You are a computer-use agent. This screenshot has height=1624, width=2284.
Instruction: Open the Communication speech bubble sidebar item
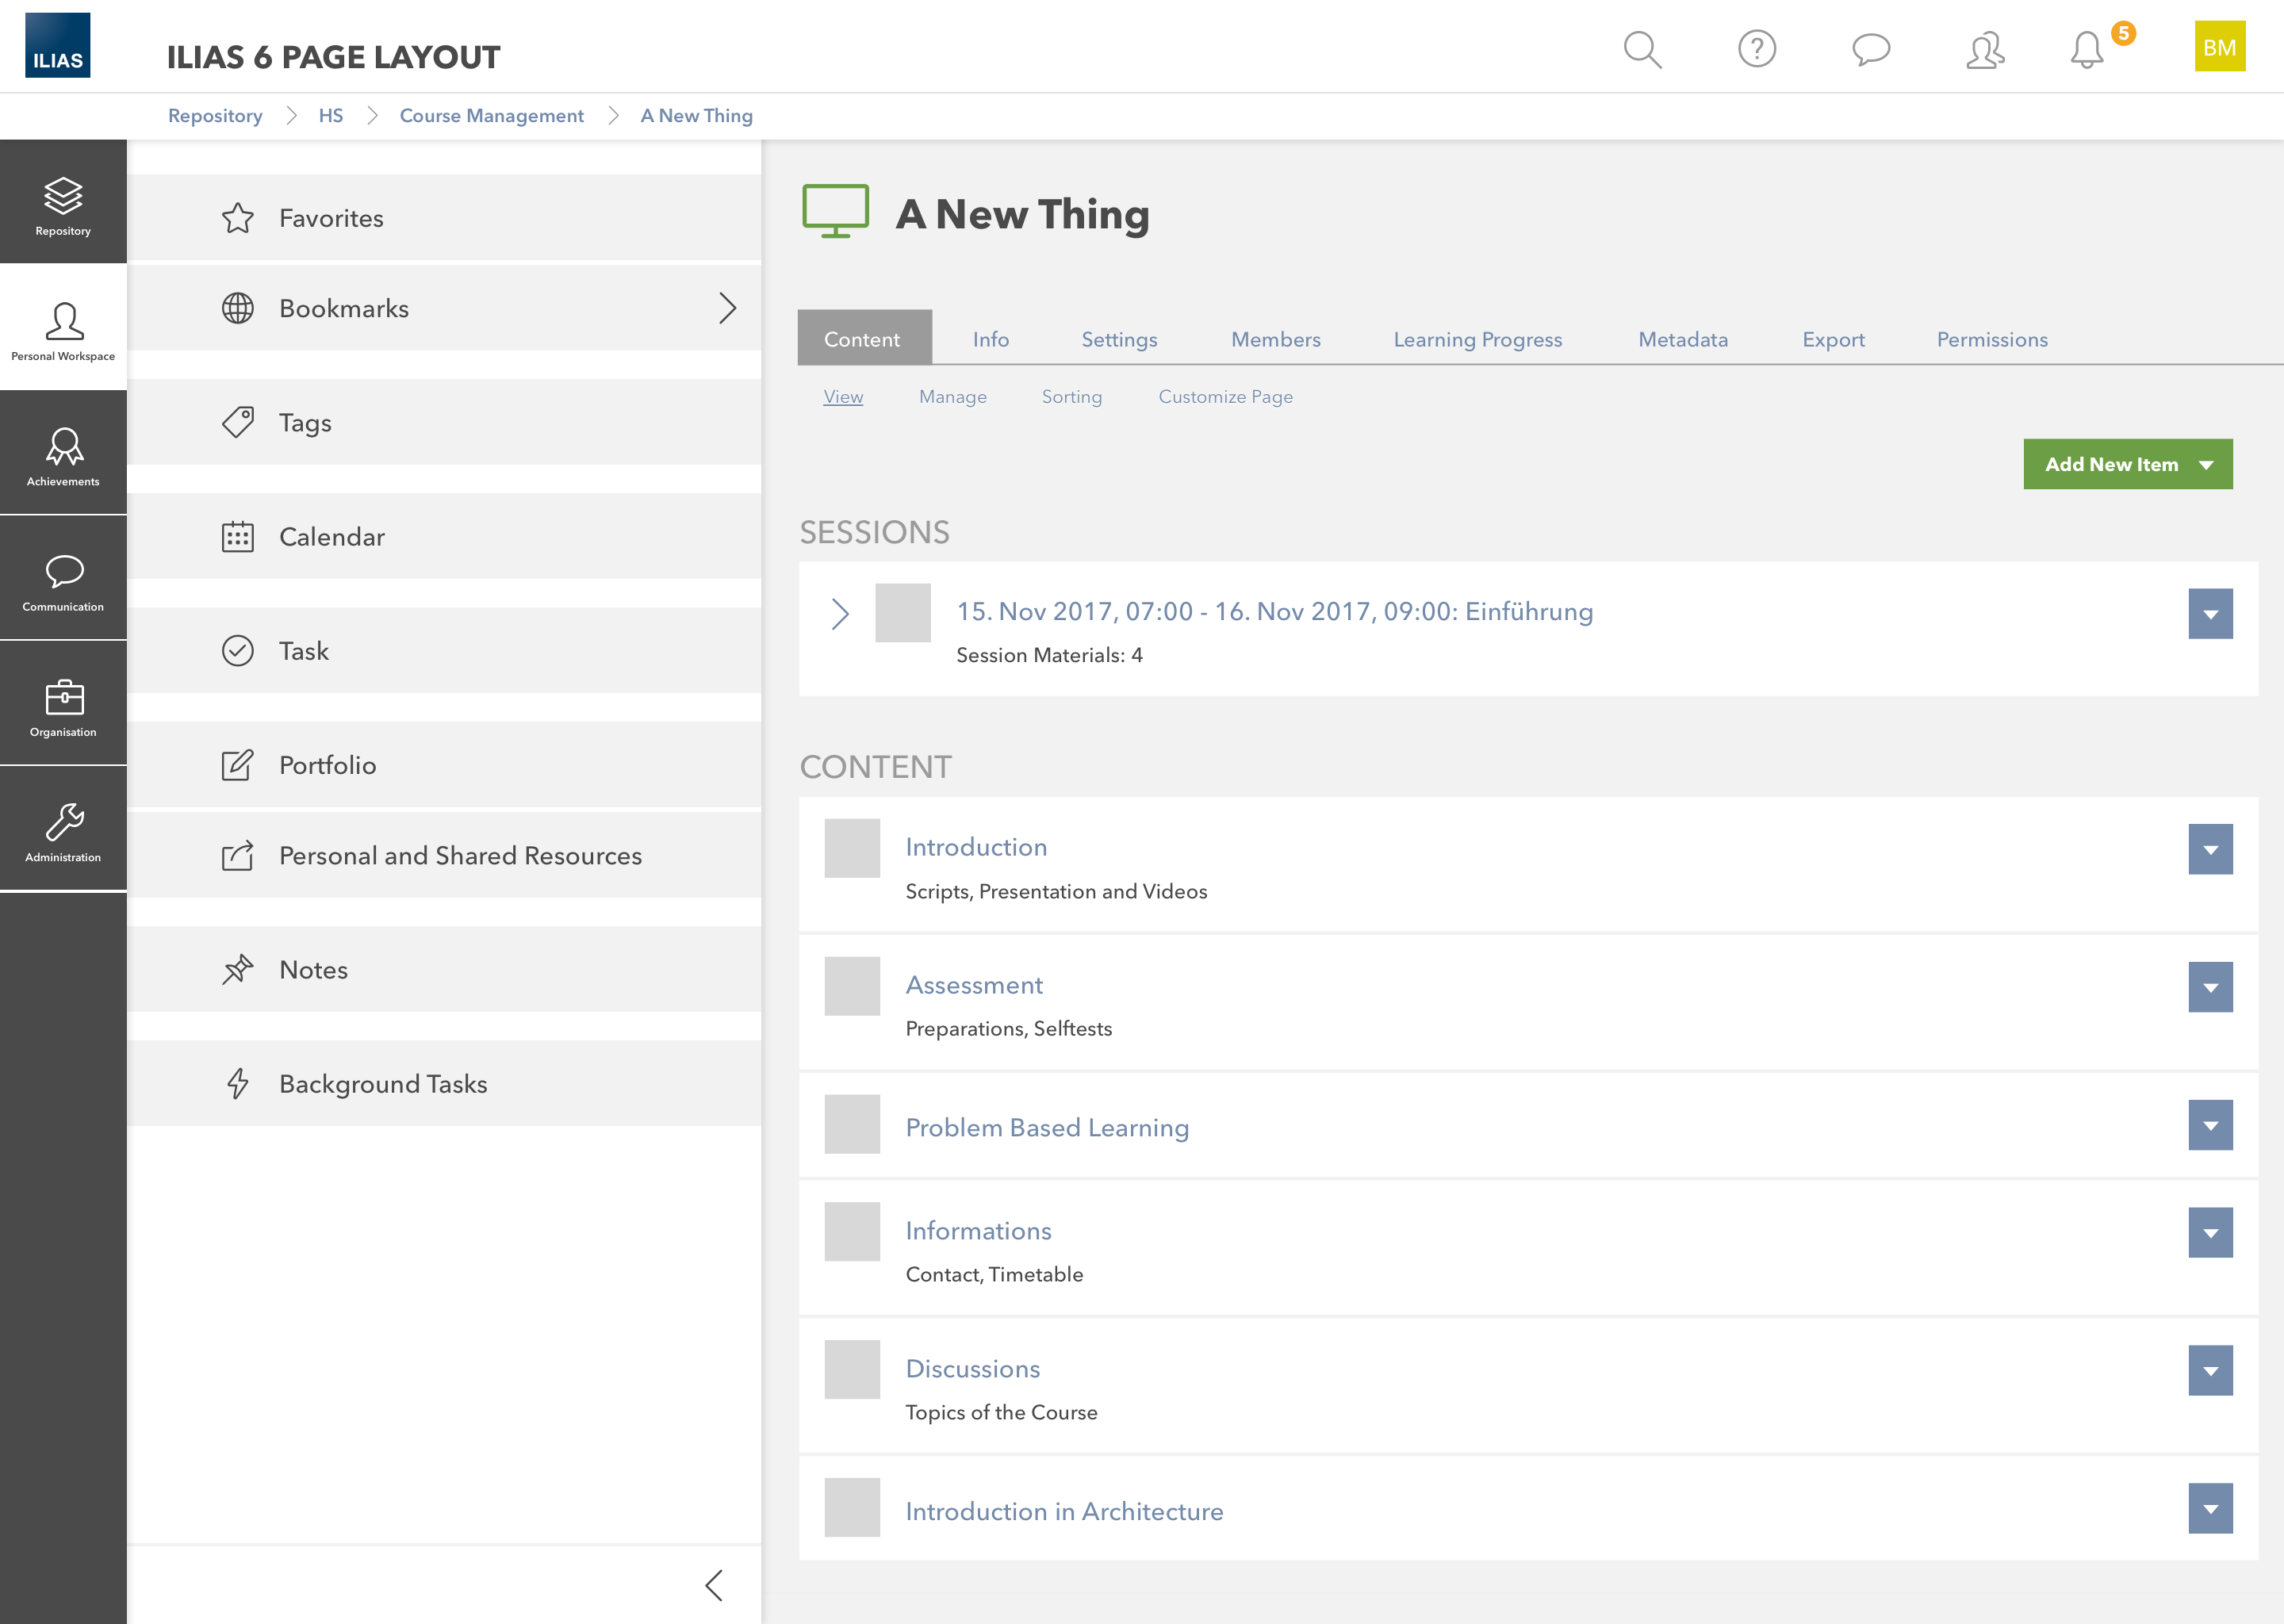coord(63,580)
